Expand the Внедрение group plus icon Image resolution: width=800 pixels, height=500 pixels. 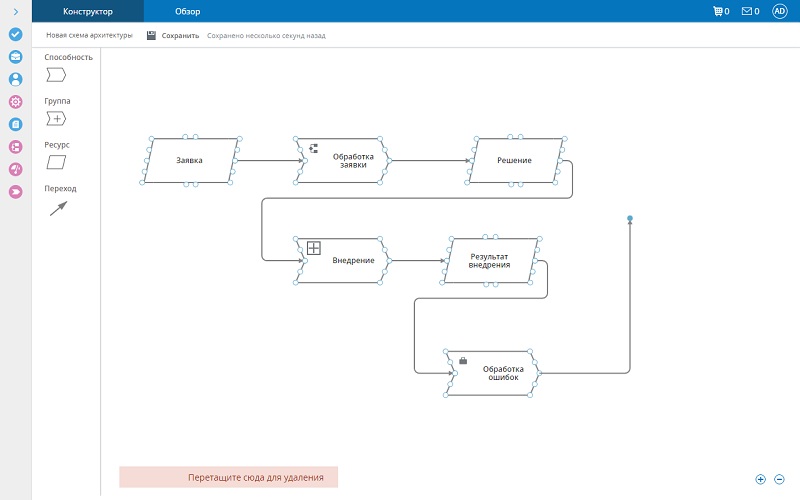click(313, 247)
